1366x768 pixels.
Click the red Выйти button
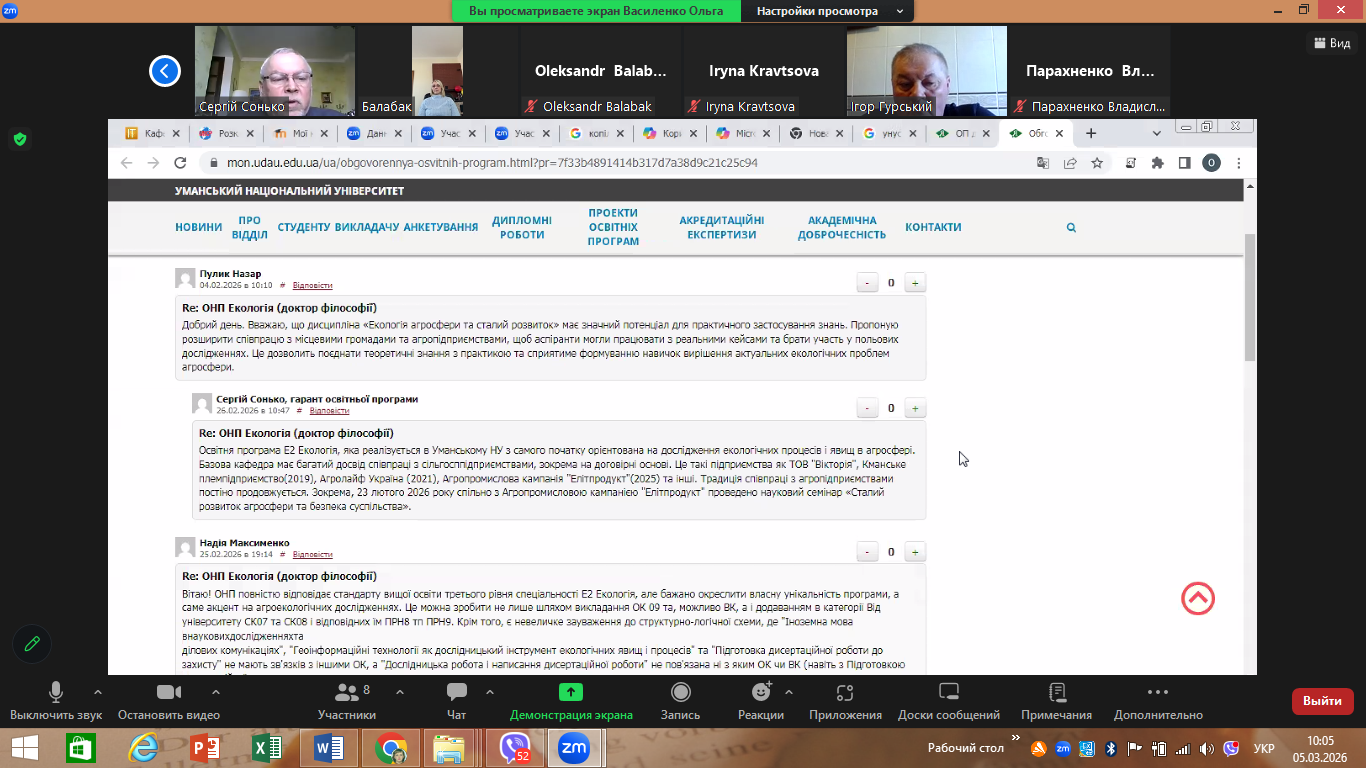1322,701
